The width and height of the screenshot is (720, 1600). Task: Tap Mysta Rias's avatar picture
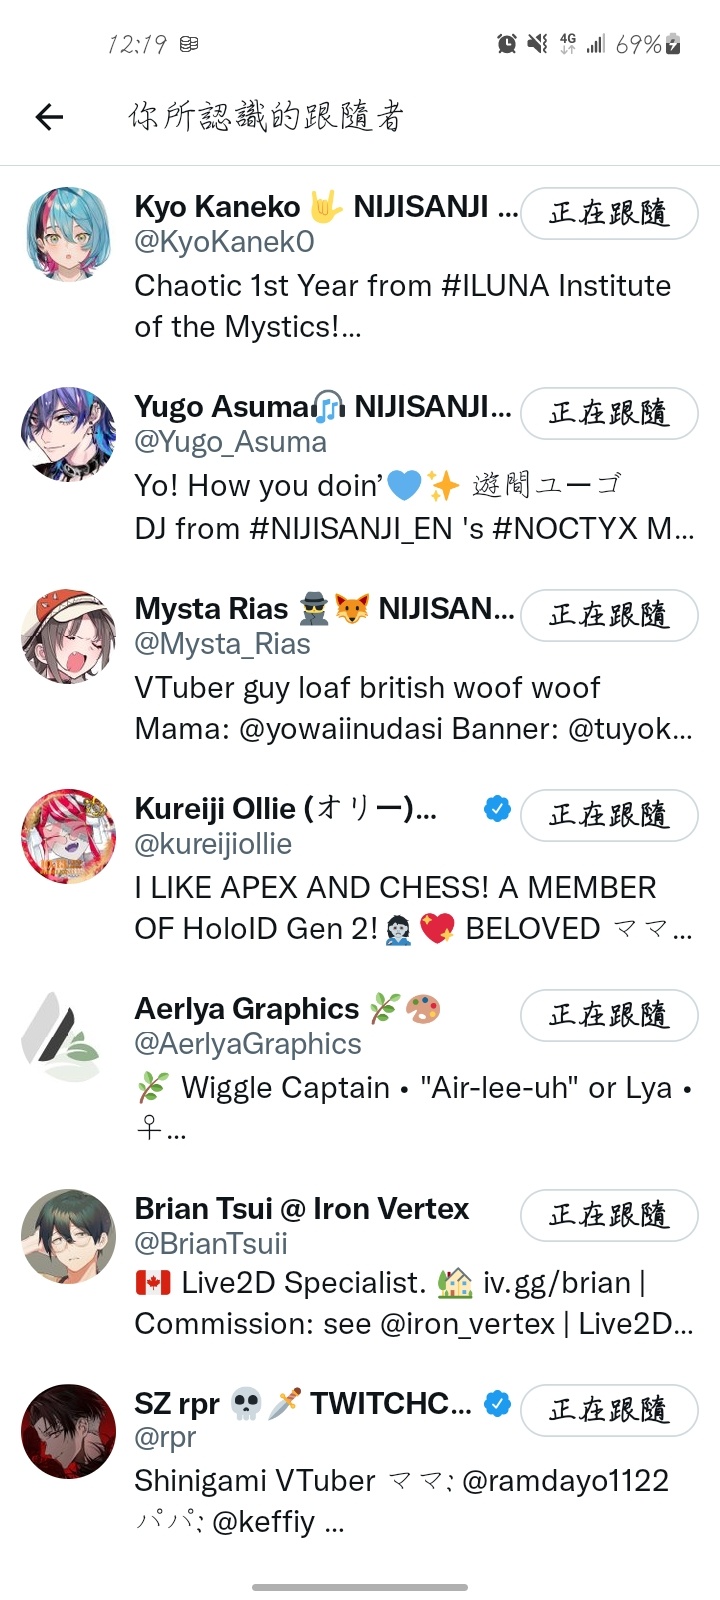69,636
